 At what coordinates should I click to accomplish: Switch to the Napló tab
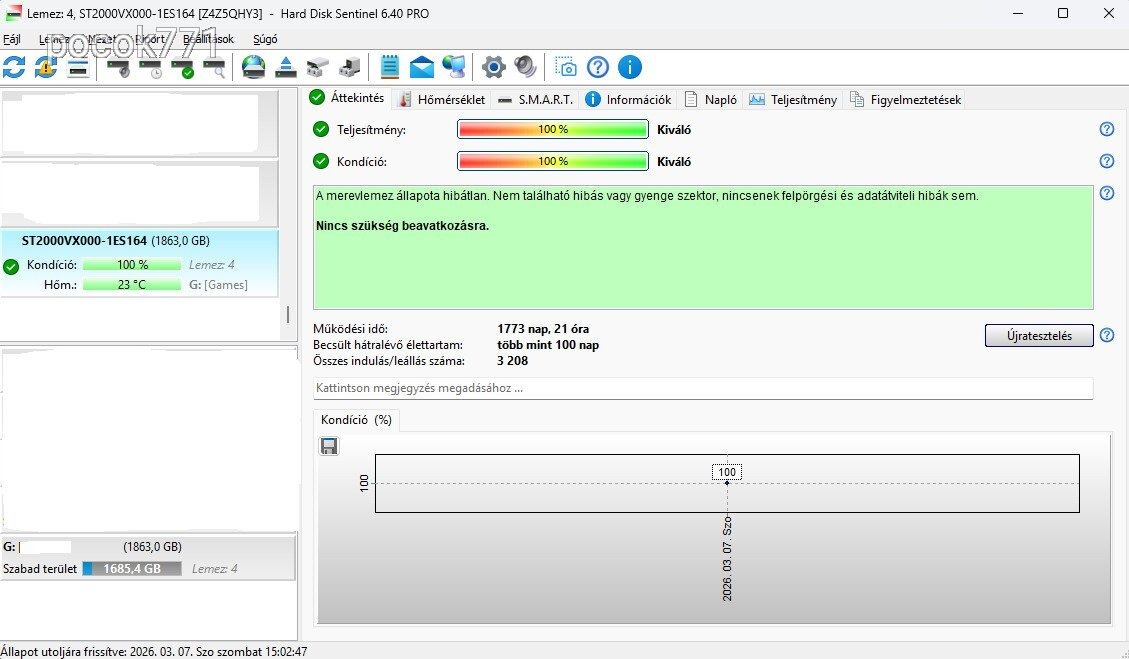711,100
